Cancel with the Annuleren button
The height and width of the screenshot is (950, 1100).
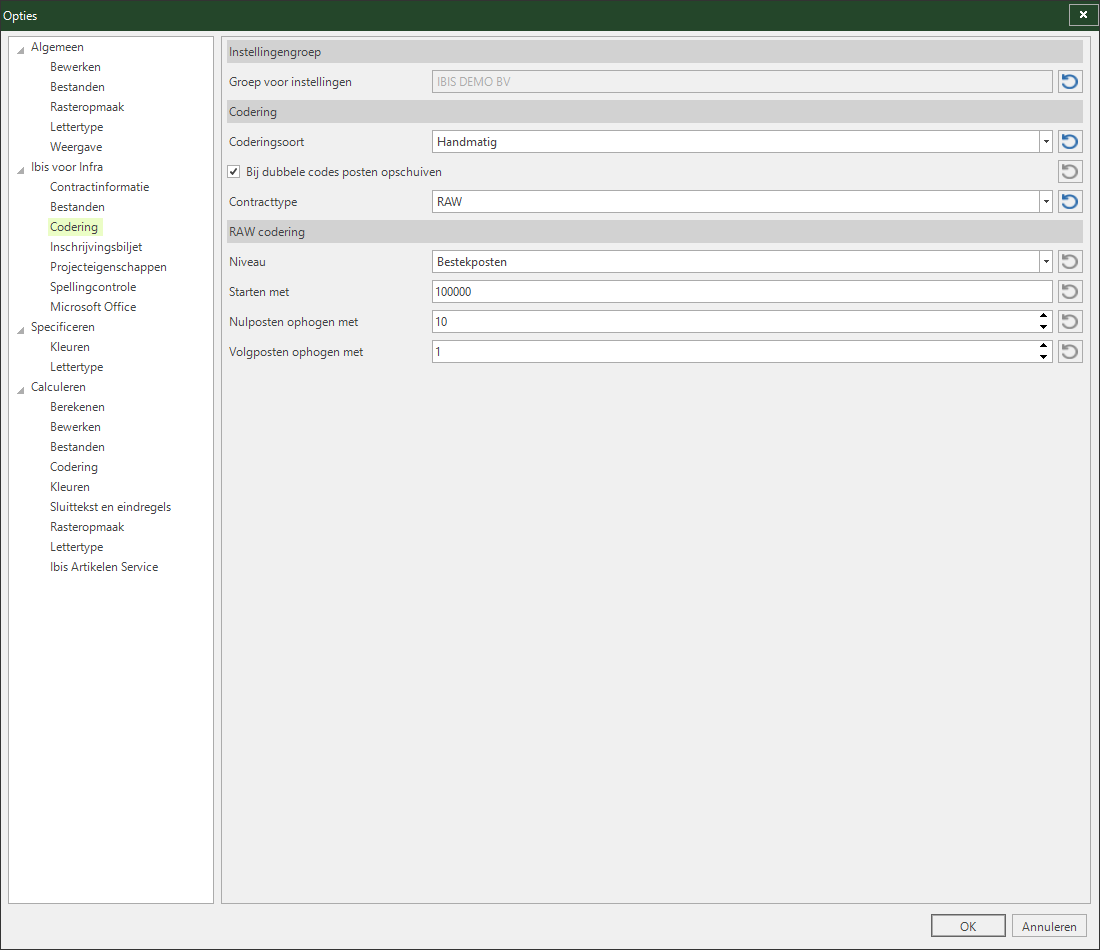[1049, 926]
